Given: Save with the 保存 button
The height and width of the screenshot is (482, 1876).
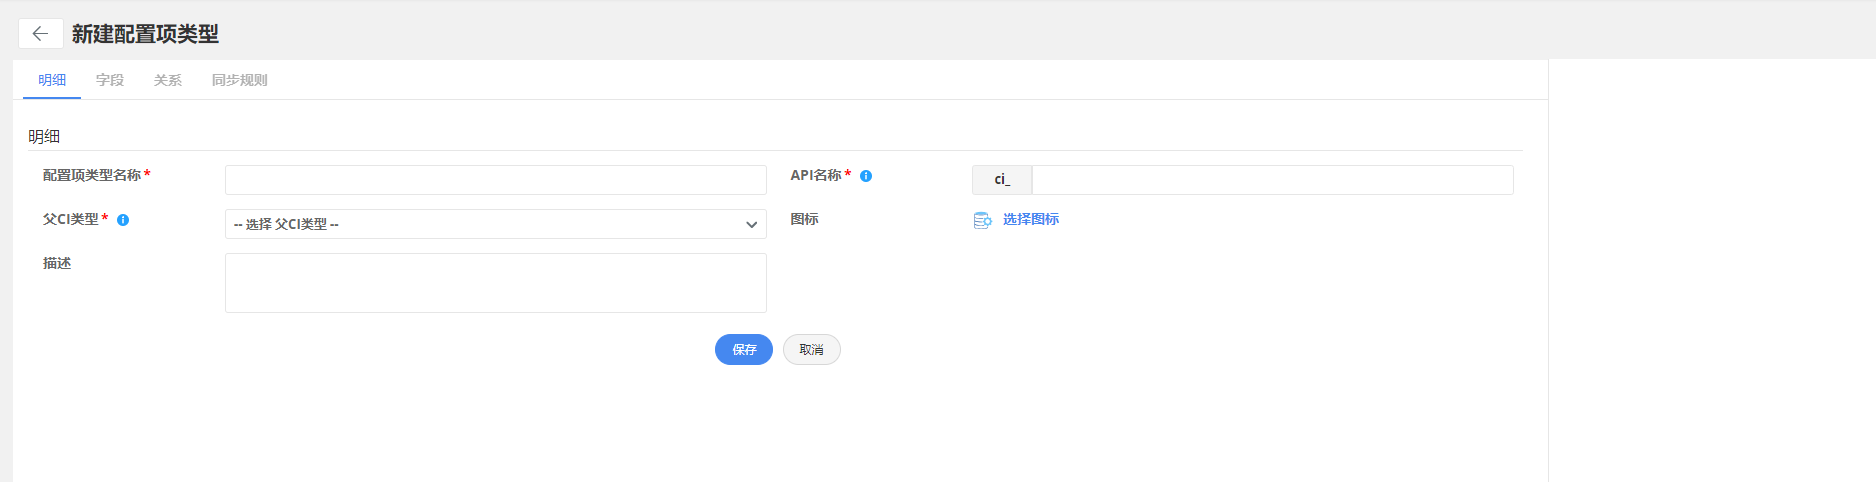Looking at the screenshot, I should (x=744, y=349).
